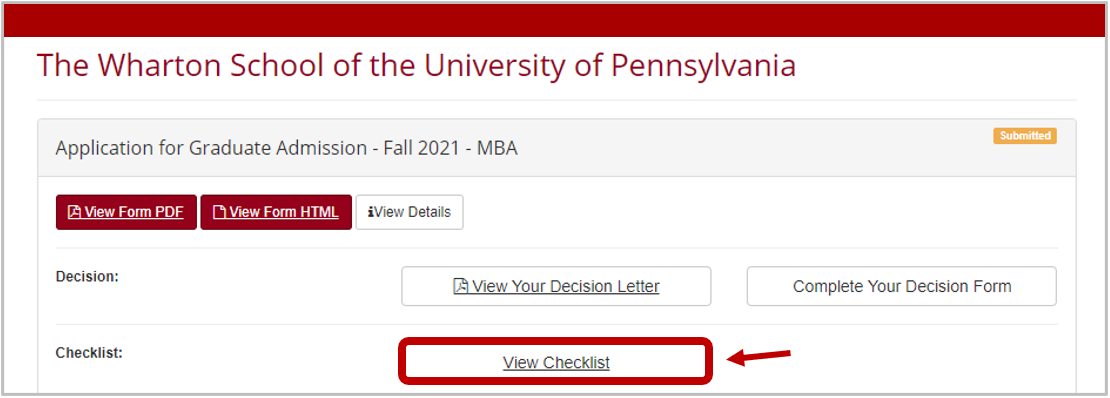This screenshot has width=1110, height=398.
Task: Click the red arrow pointing at View Checklist
Action: click(759, 356)
